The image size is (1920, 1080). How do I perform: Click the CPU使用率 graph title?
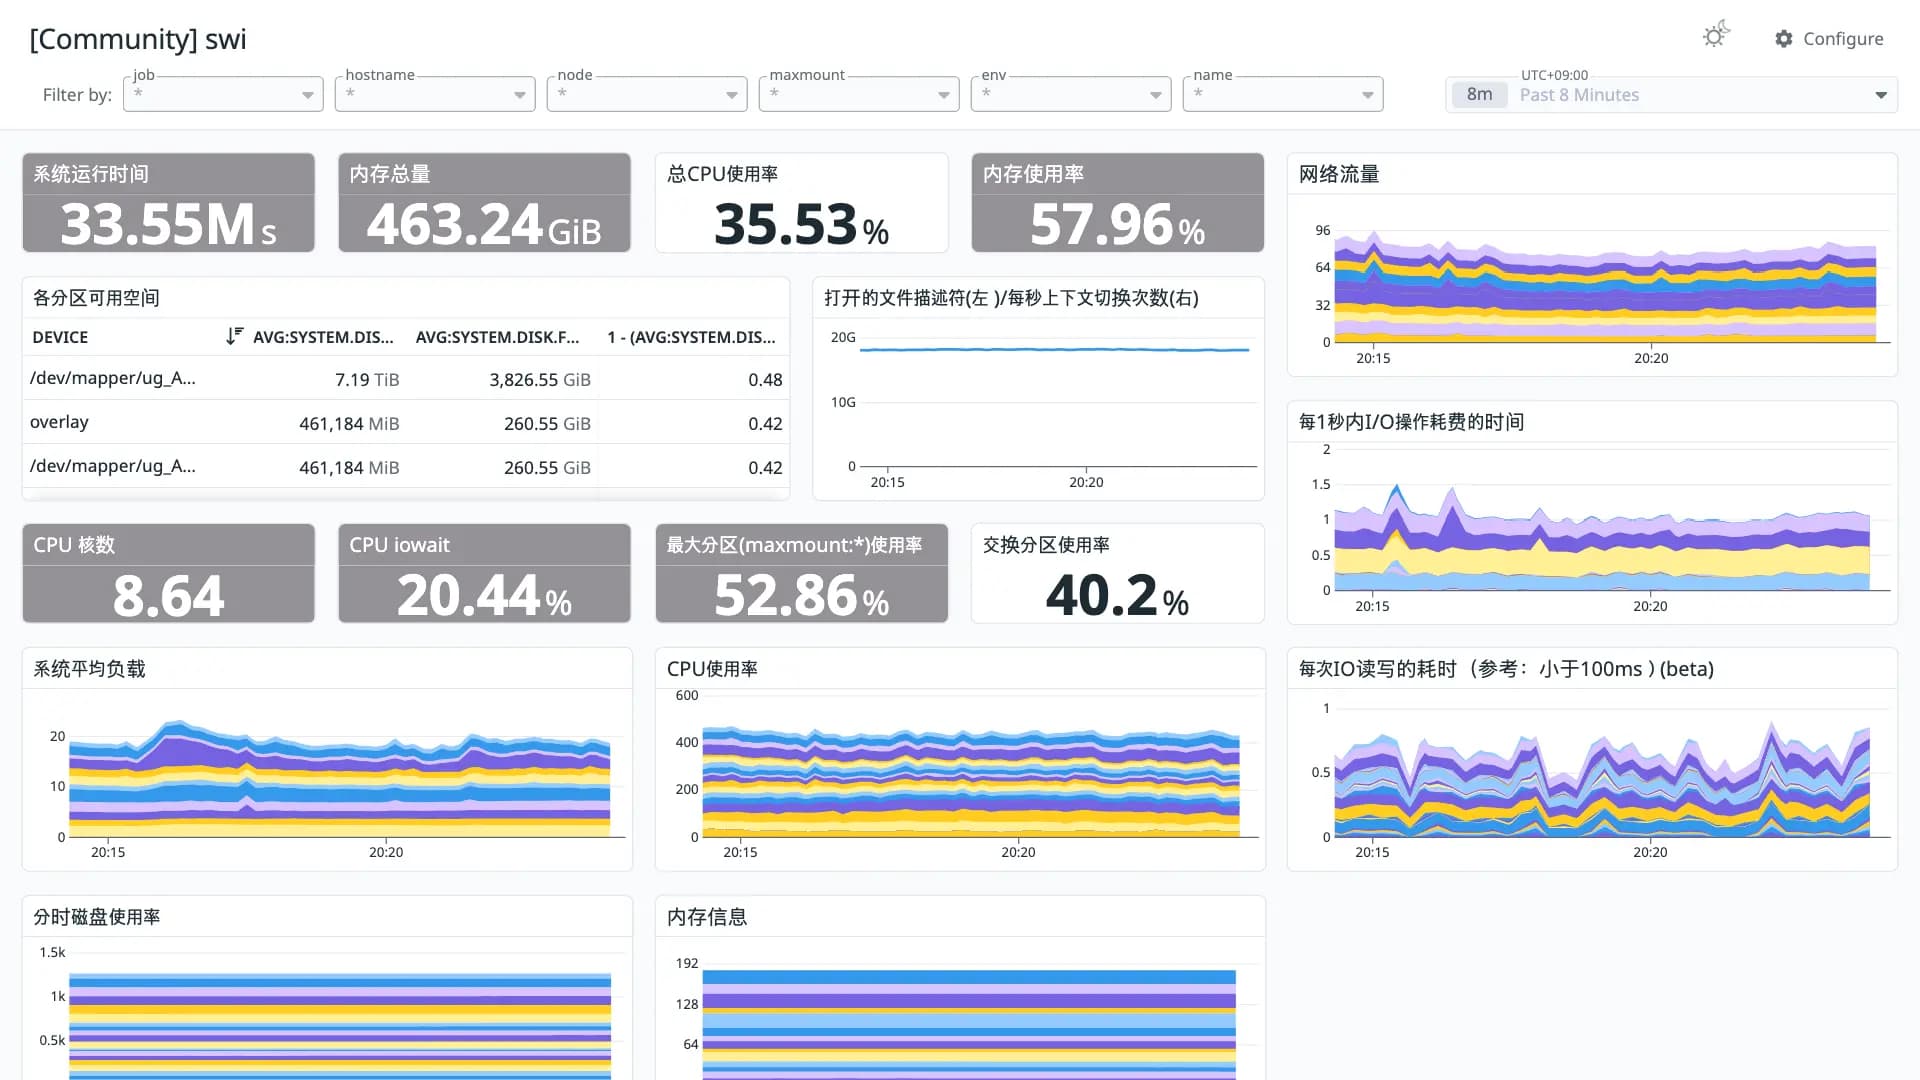[x=712, y=669]
